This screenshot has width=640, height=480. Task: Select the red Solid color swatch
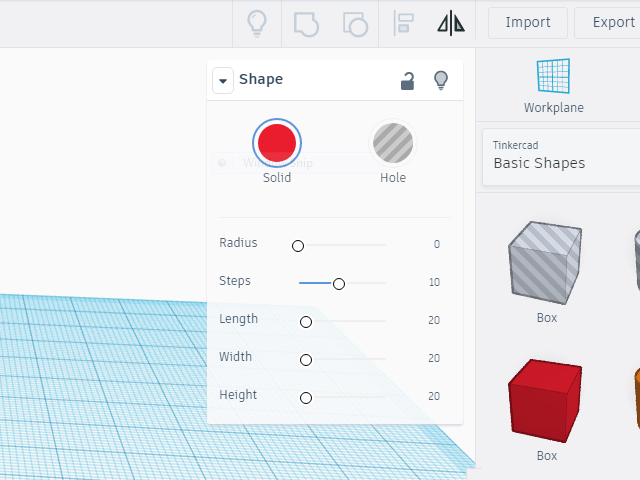pos(277,143)
